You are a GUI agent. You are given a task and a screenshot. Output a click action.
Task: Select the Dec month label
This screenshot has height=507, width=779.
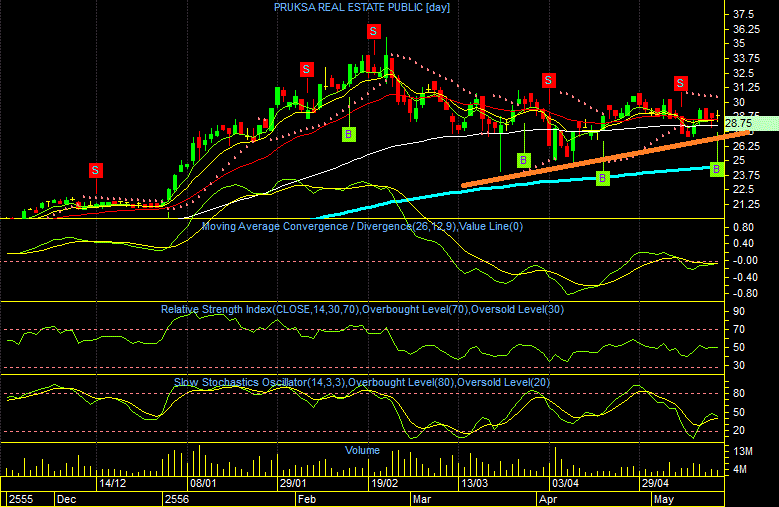pyautogui.click(x=66, y=500)
